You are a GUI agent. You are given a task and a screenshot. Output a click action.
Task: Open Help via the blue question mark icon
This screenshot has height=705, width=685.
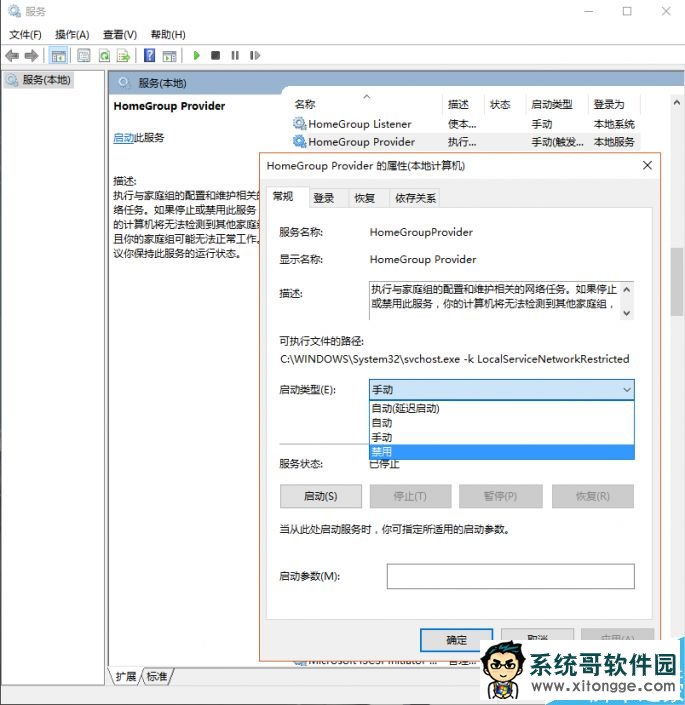150,56
